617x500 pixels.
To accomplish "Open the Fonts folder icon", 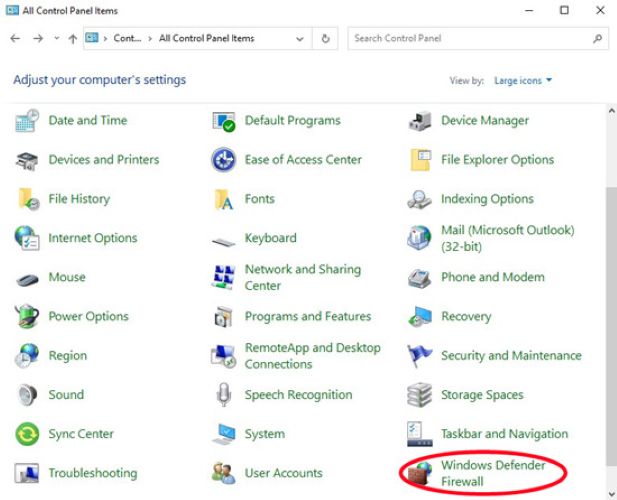I will [224, 199].
